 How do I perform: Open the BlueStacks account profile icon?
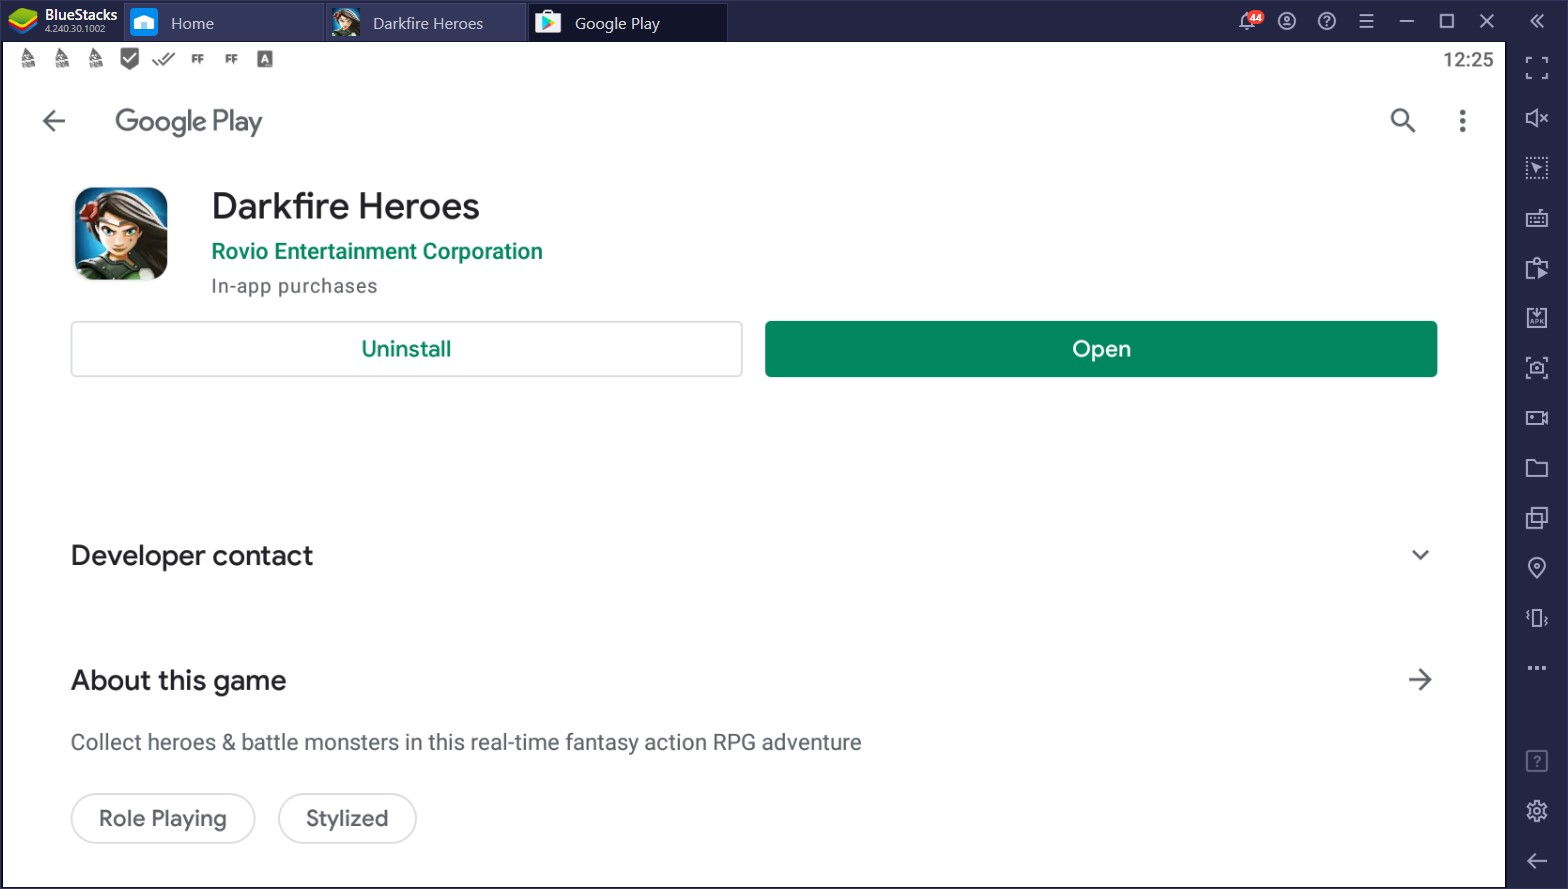[1287, 21]
